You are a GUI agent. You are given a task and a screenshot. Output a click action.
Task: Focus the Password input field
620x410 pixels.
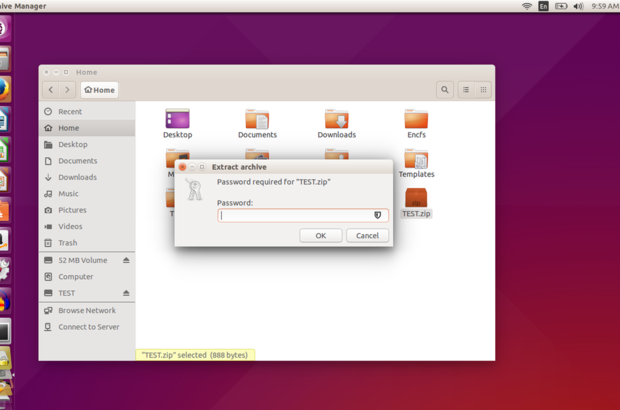[x=295, y=215]
